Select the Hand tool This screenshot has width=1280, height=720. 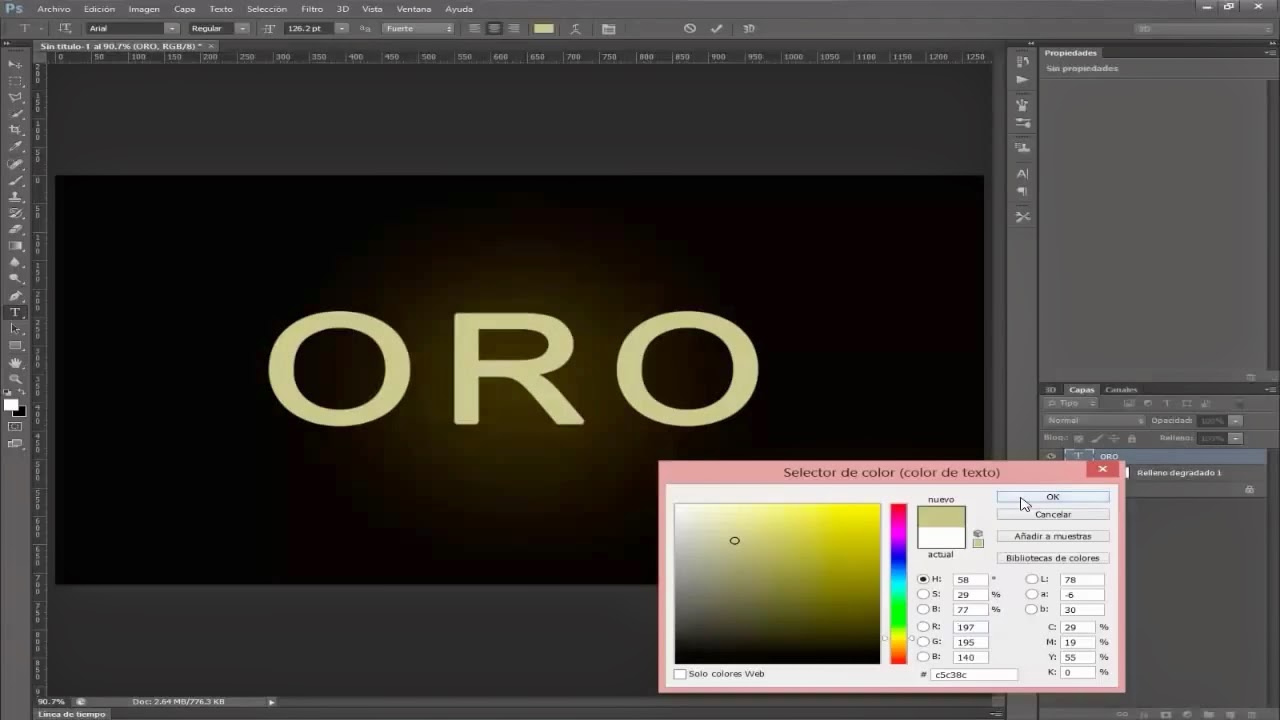15,362
